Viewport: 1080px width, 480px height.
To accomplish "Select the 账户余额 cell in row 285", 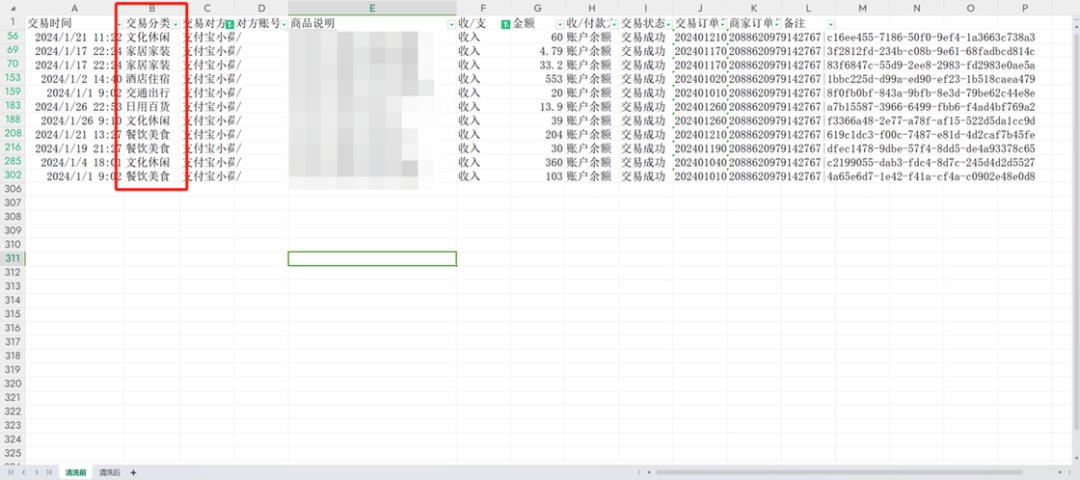I will 591,163.
